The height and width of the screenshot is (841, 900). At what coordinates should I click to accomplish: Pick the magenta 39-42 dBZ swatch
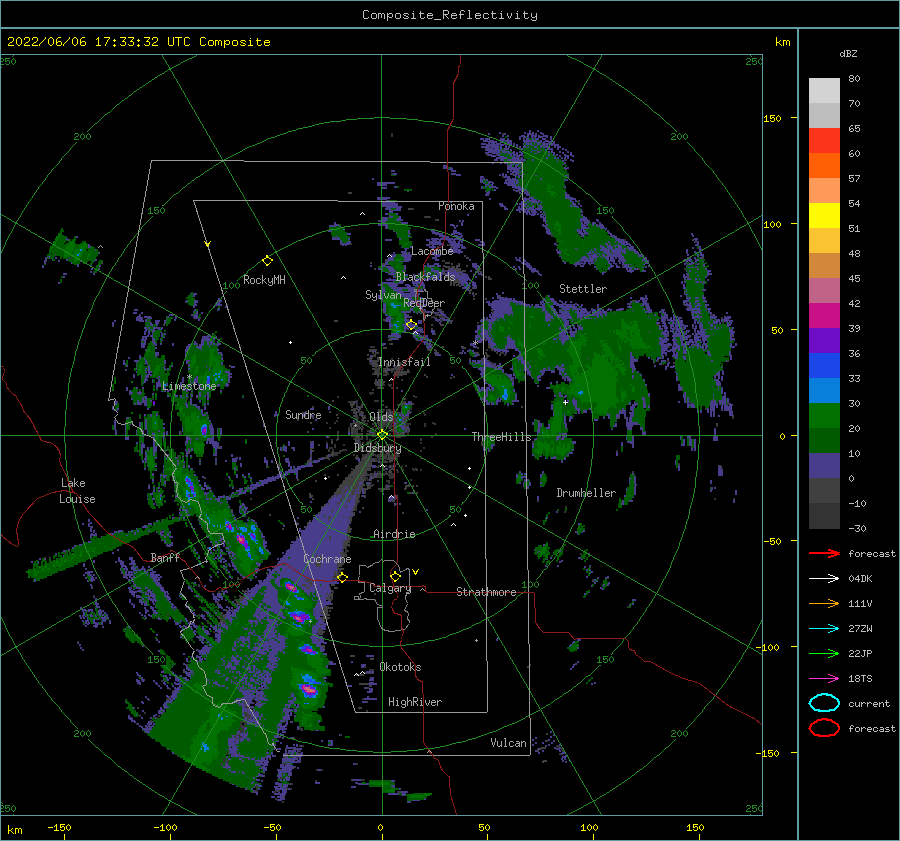[x=824, y=316]
